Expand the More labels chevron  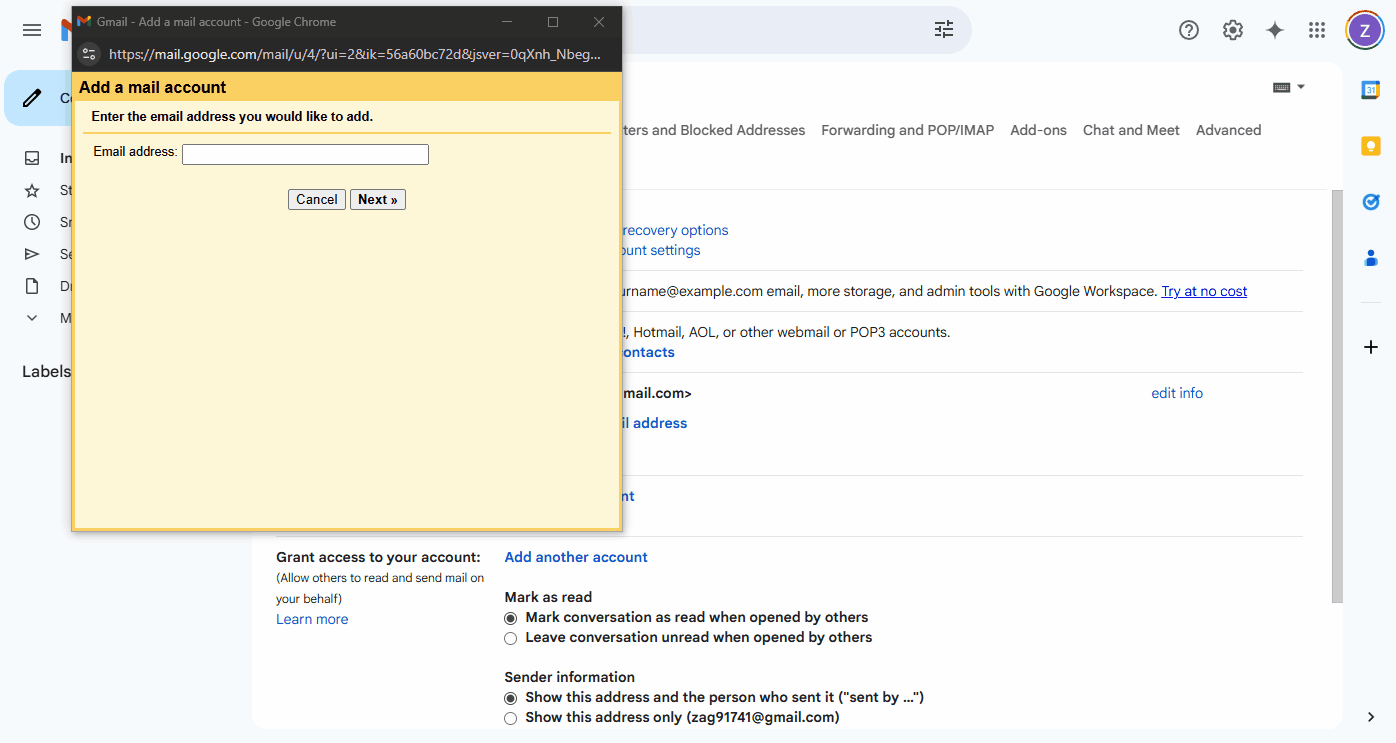point(32,318)
